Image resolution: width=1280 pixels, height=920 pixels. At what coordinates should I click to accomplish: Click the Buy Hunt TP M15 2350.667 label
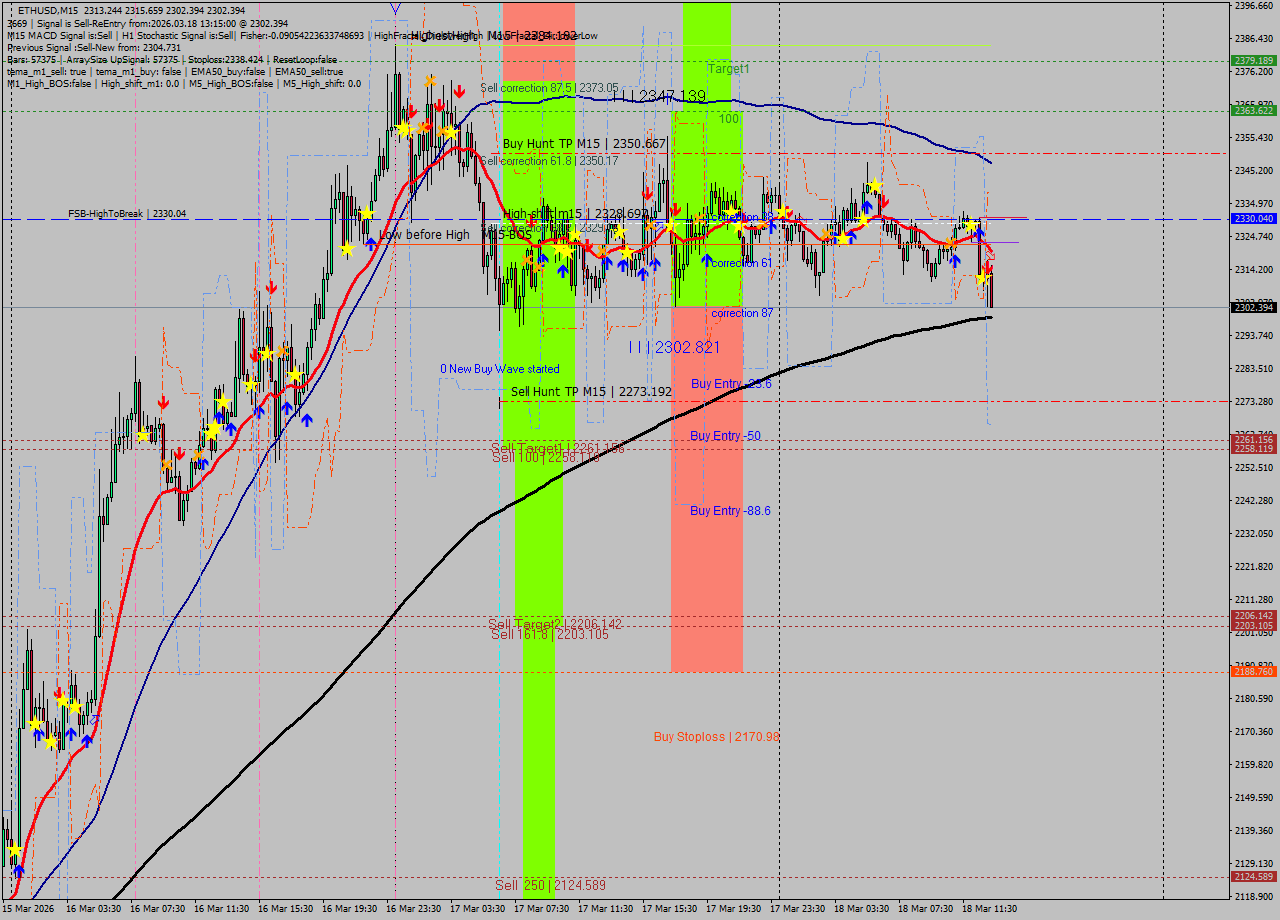coord(585,144)
